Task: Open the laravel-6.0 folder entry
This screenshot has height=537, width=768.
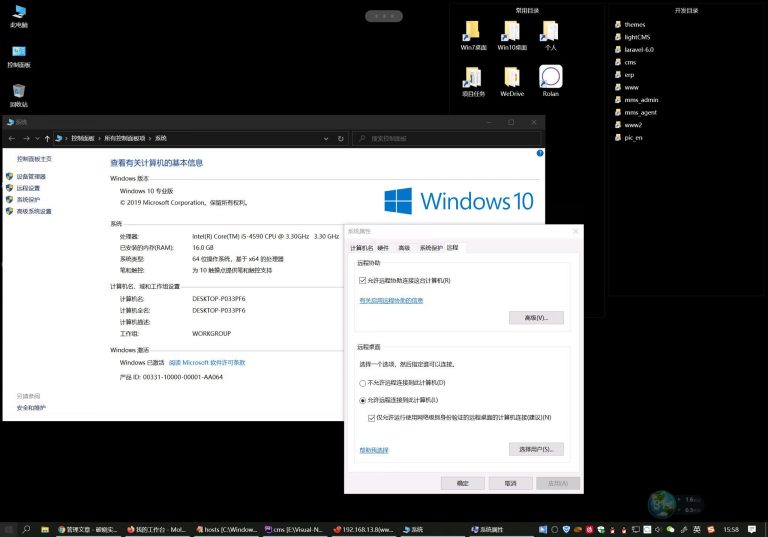Action: pyautogui.click(x=634, y=49)
